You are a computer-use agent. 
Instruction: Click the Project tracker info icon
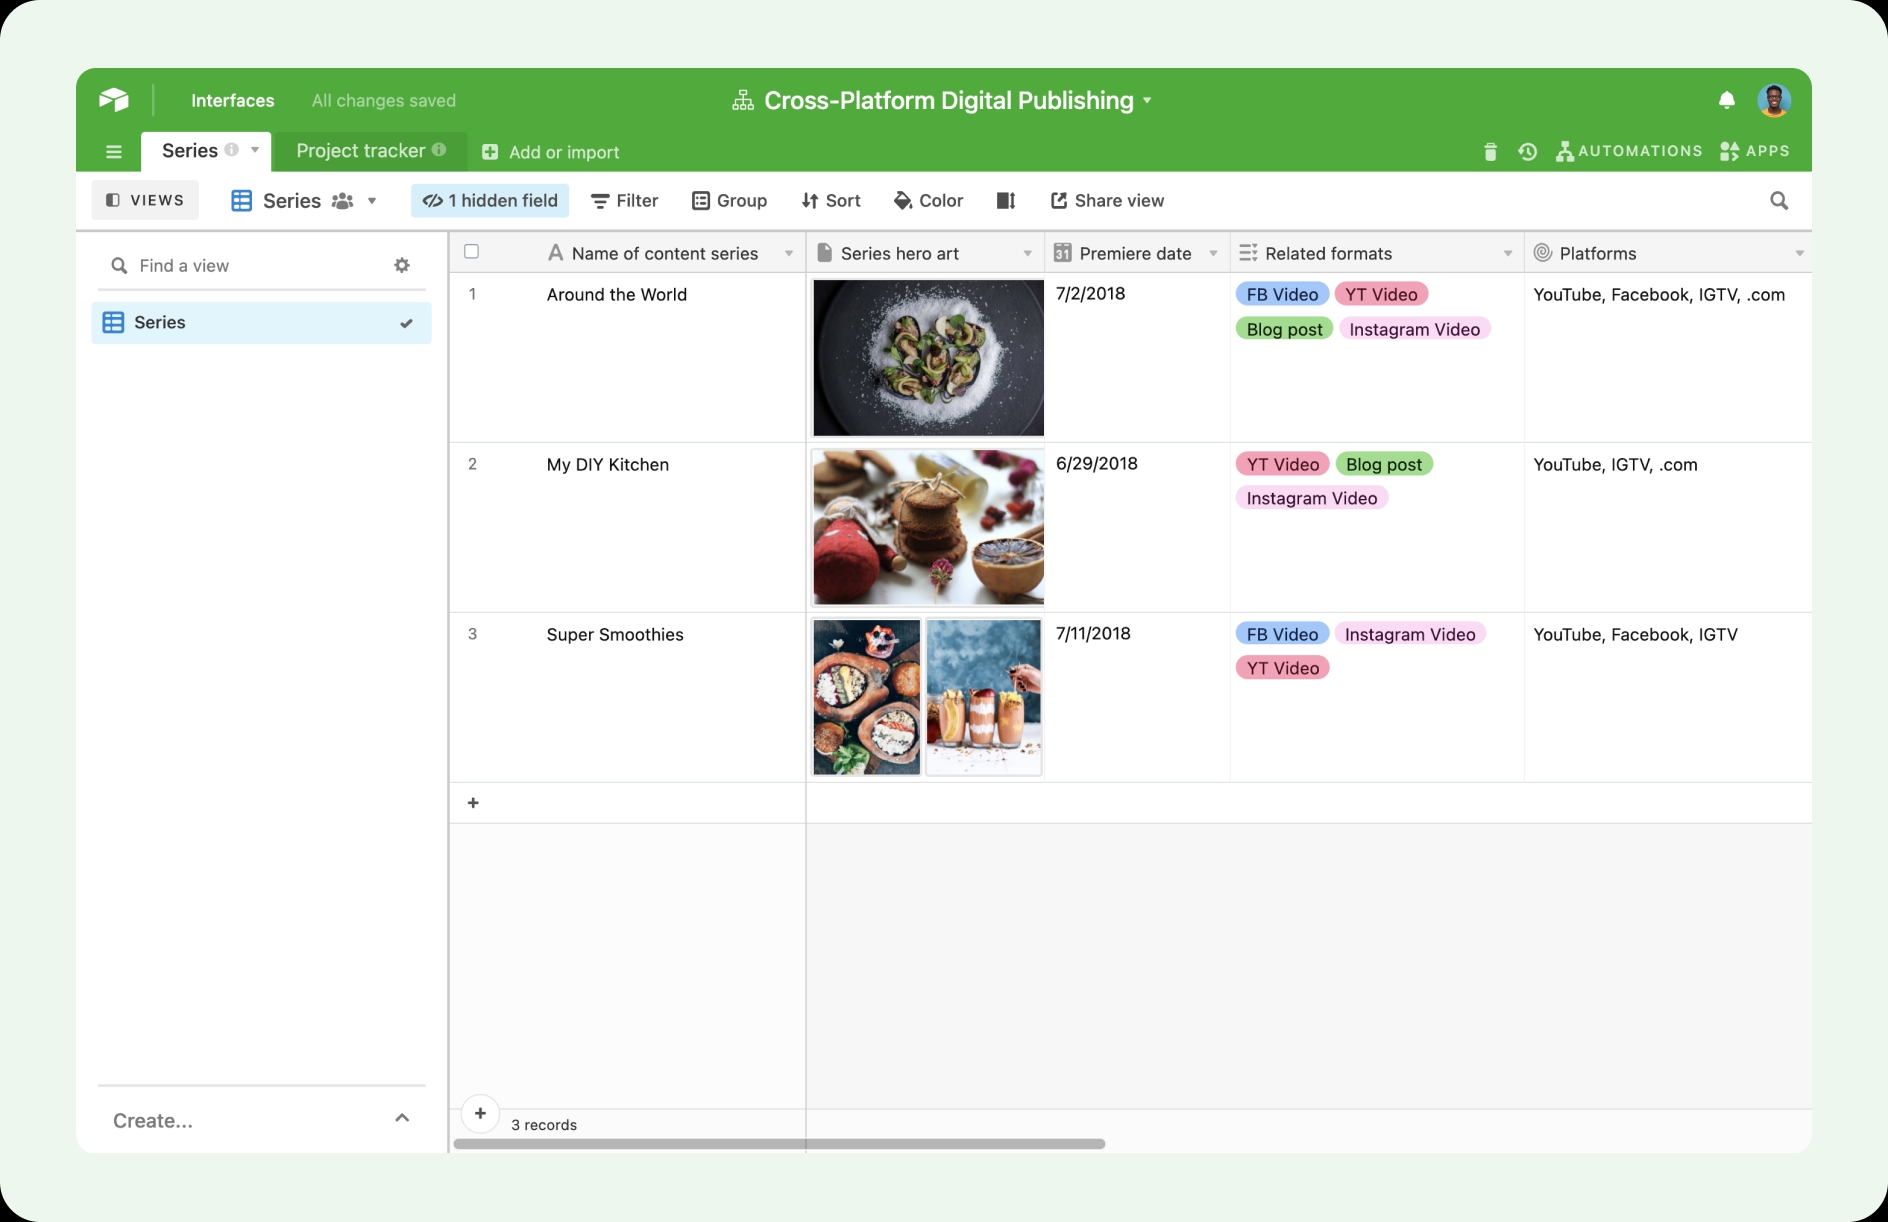pyautogui.click(x=439, y=150)
